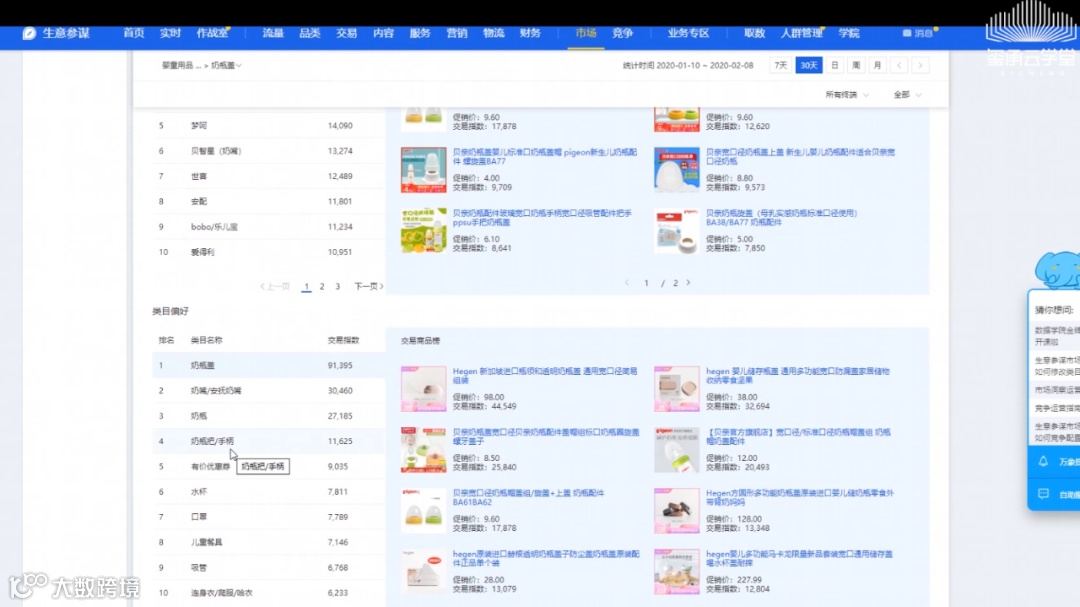
Task: Previous page arrow of upper product list
Action: pos(627,282)
